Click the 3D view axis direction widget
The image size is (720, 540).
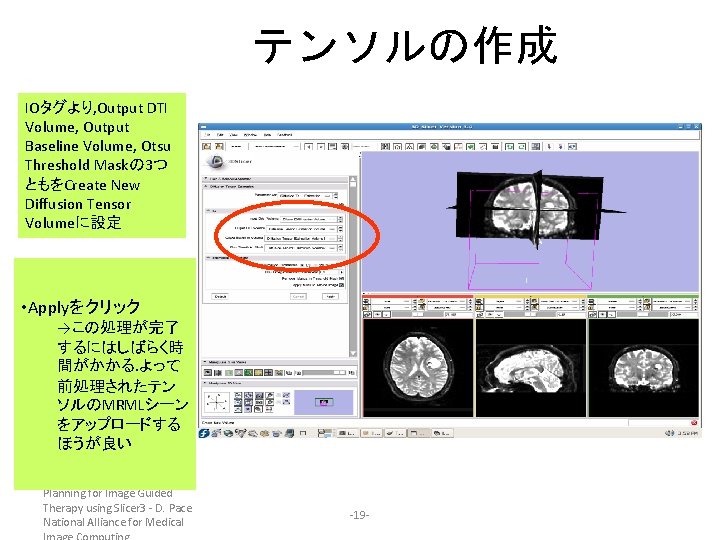click(x=216, y=402)
